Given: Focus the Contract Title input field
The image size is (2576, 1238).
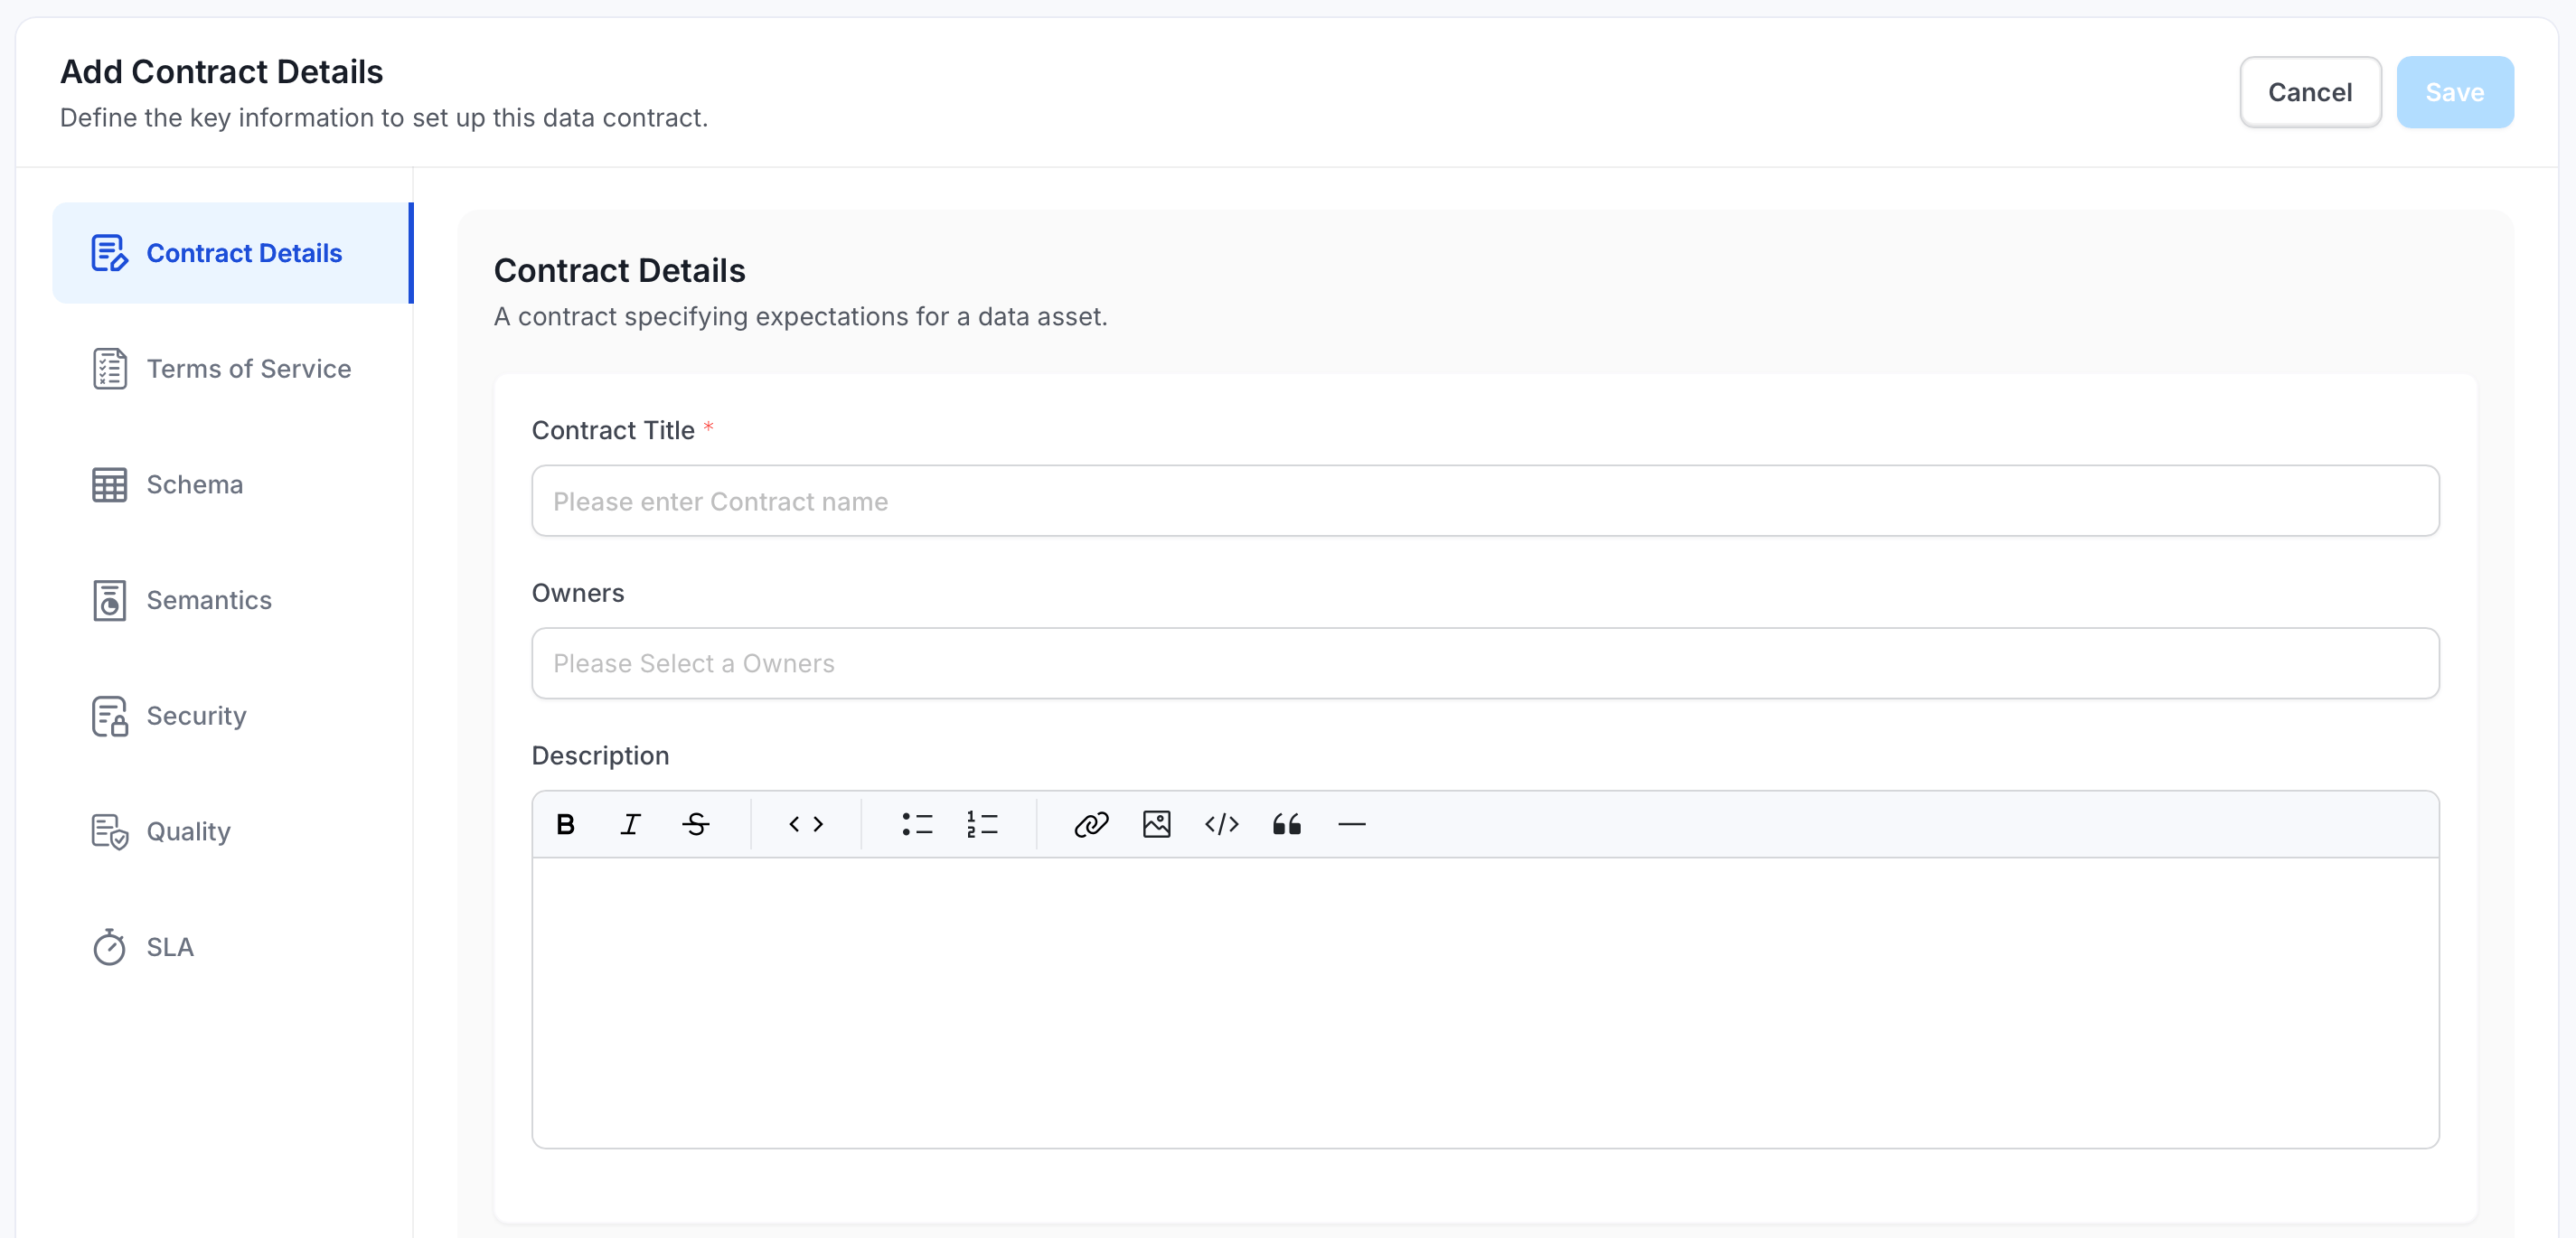Looking at the screenshot, I should click(x=1485, y=501).
